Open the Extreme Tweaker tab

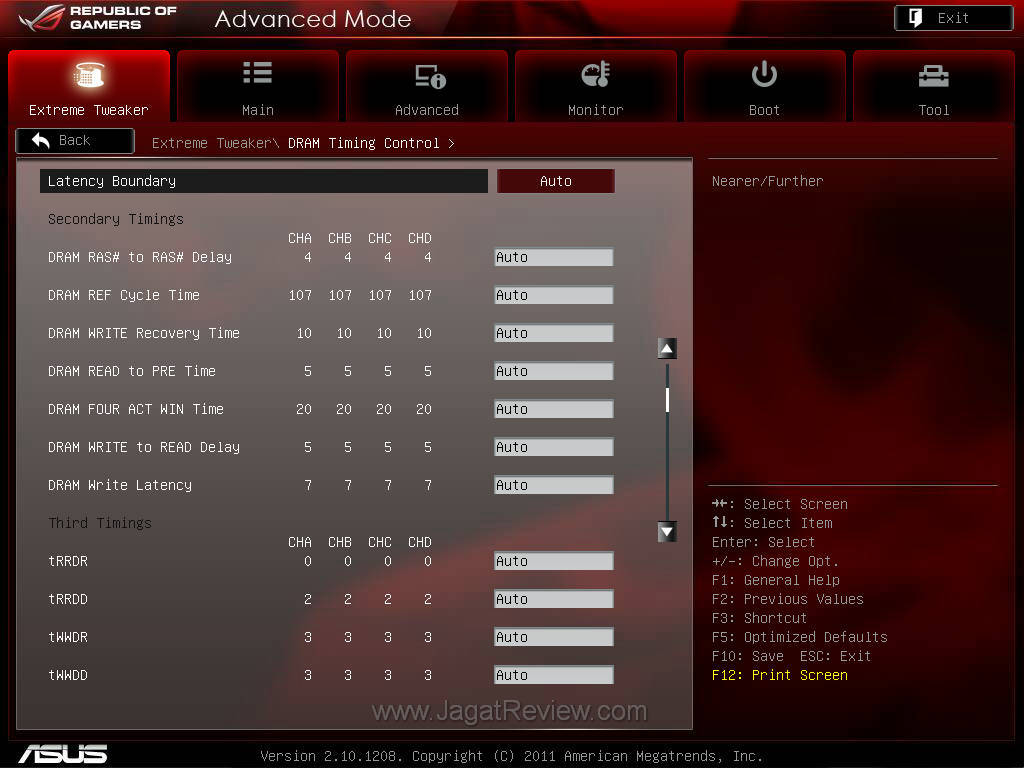[x=89, y=86]
